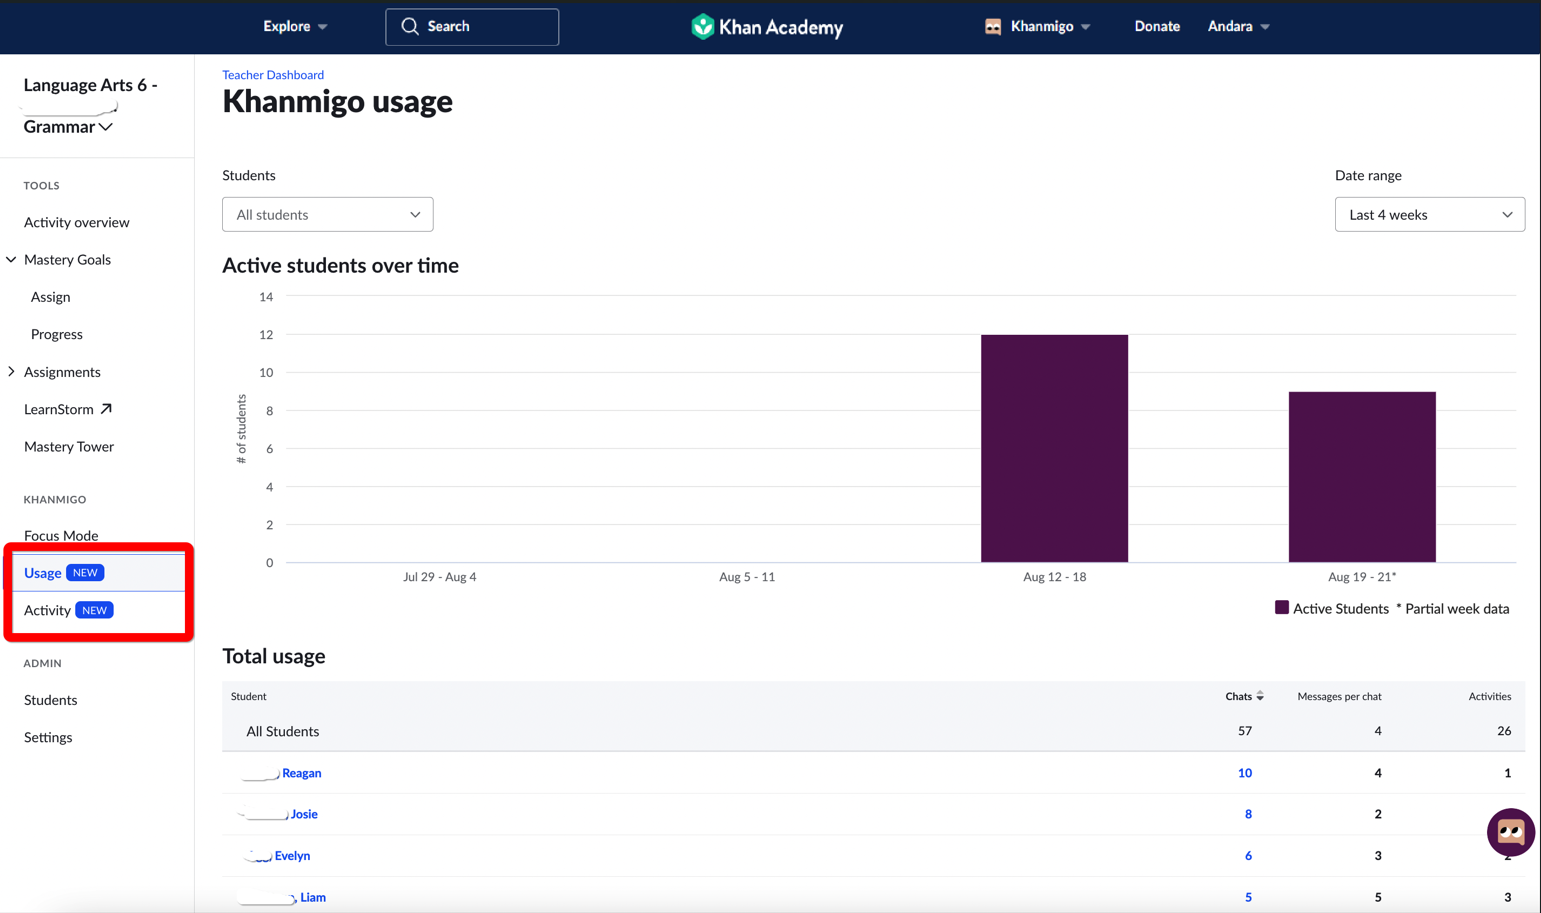Click Reagan's chat count 10
The image size is (1541, 913).
(1245, 773)
